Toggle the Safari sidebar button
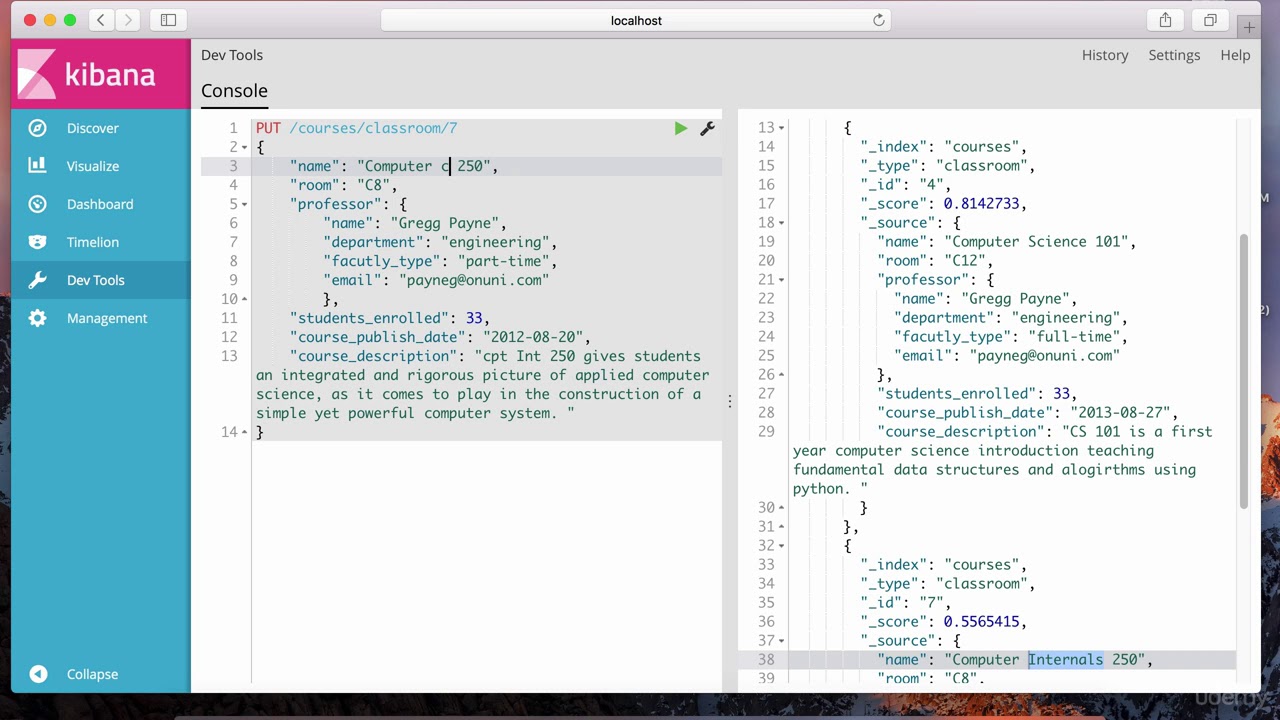1280x720 pixels. [168, 20]
